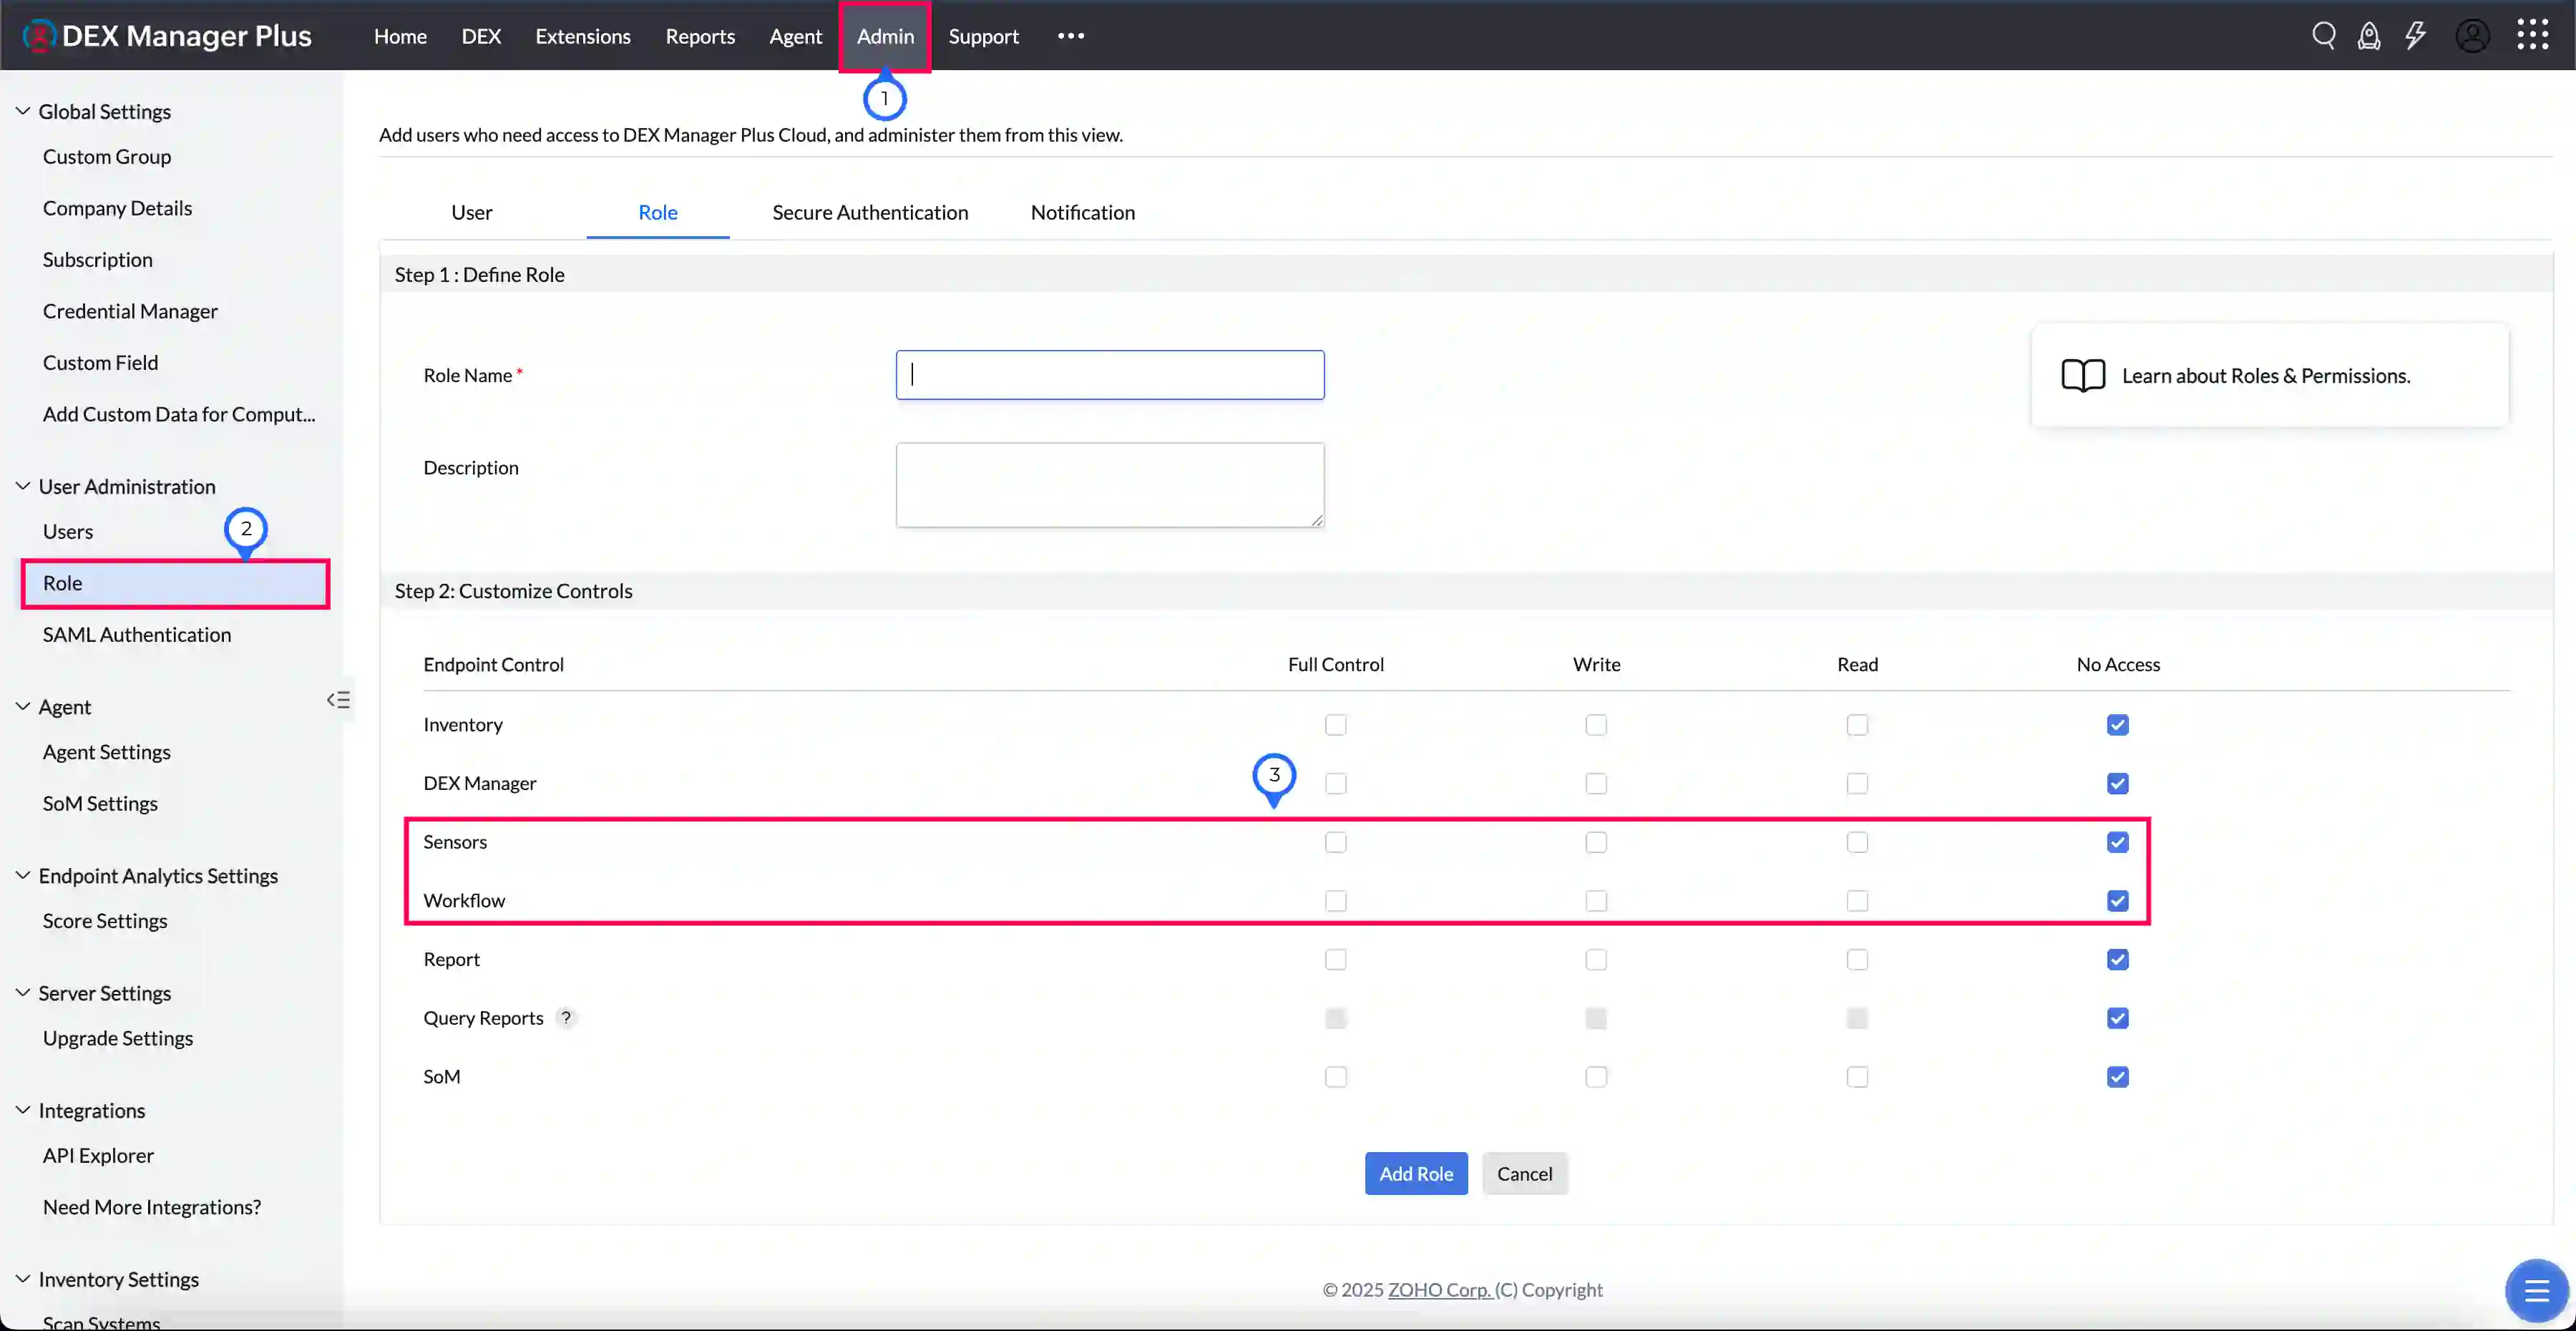Uncheck No Access for DEX Manager

(x=2117, y=784)
